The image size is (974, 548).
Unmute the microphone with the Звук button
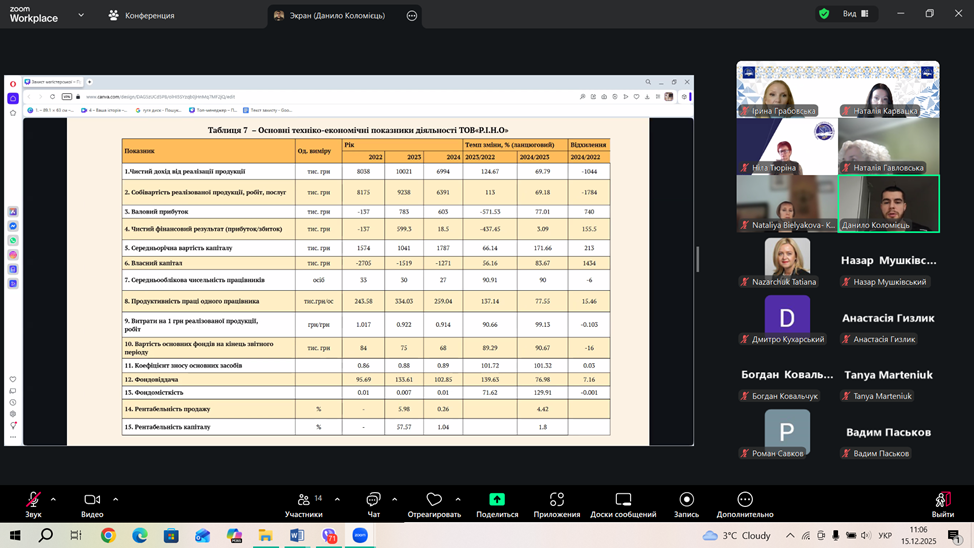click(x=33, y=500)
